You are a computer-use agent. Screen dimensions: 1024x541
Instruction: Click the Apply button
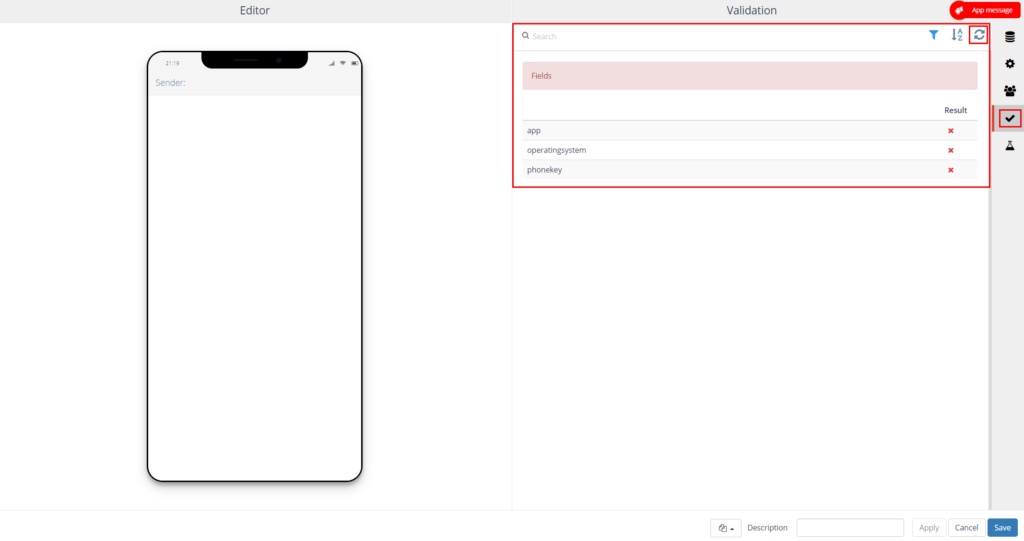click(929, 528)
